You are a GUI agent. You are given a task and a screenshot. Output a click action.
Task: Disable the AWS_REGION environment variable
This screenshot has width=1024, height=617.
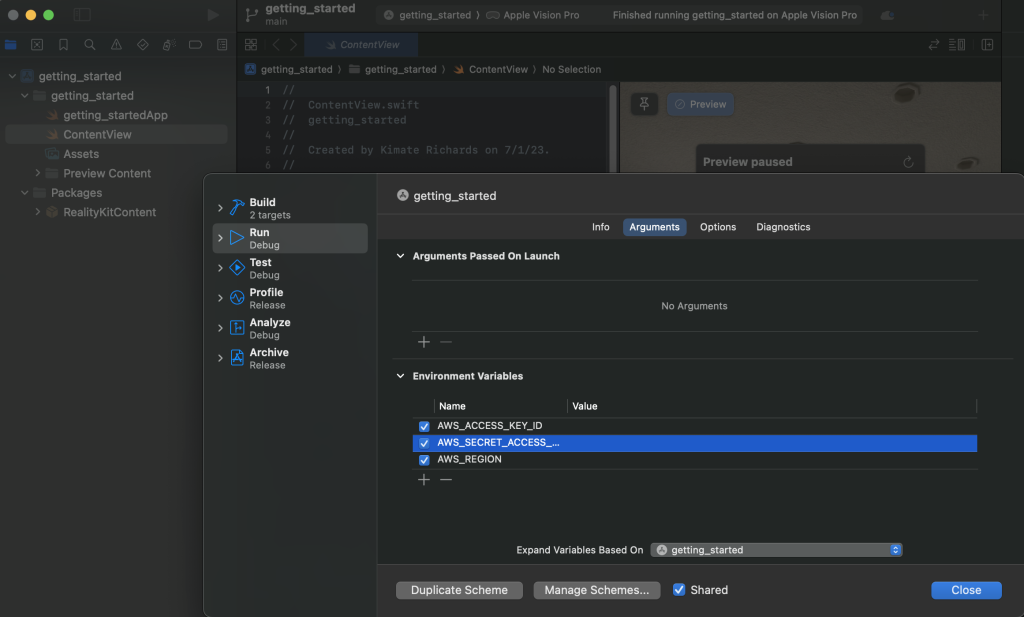pyautogui.click(x=424, y=459)
